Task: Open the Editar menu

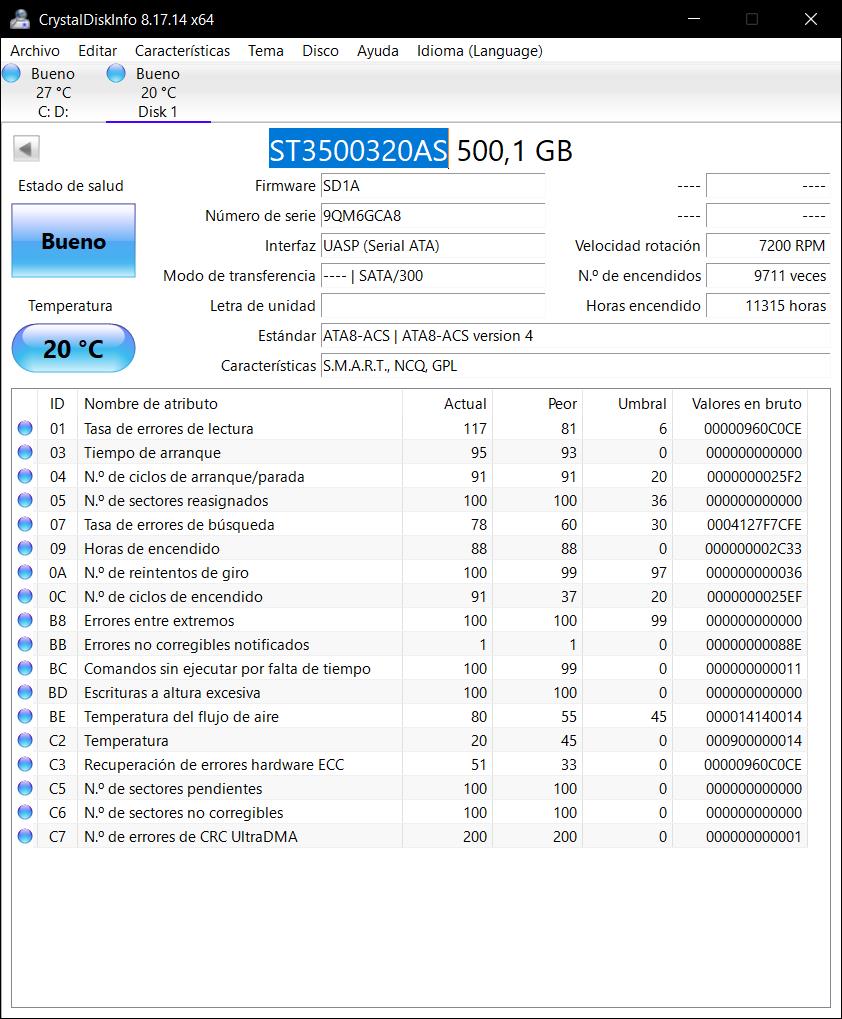Action: pos(97,51)
